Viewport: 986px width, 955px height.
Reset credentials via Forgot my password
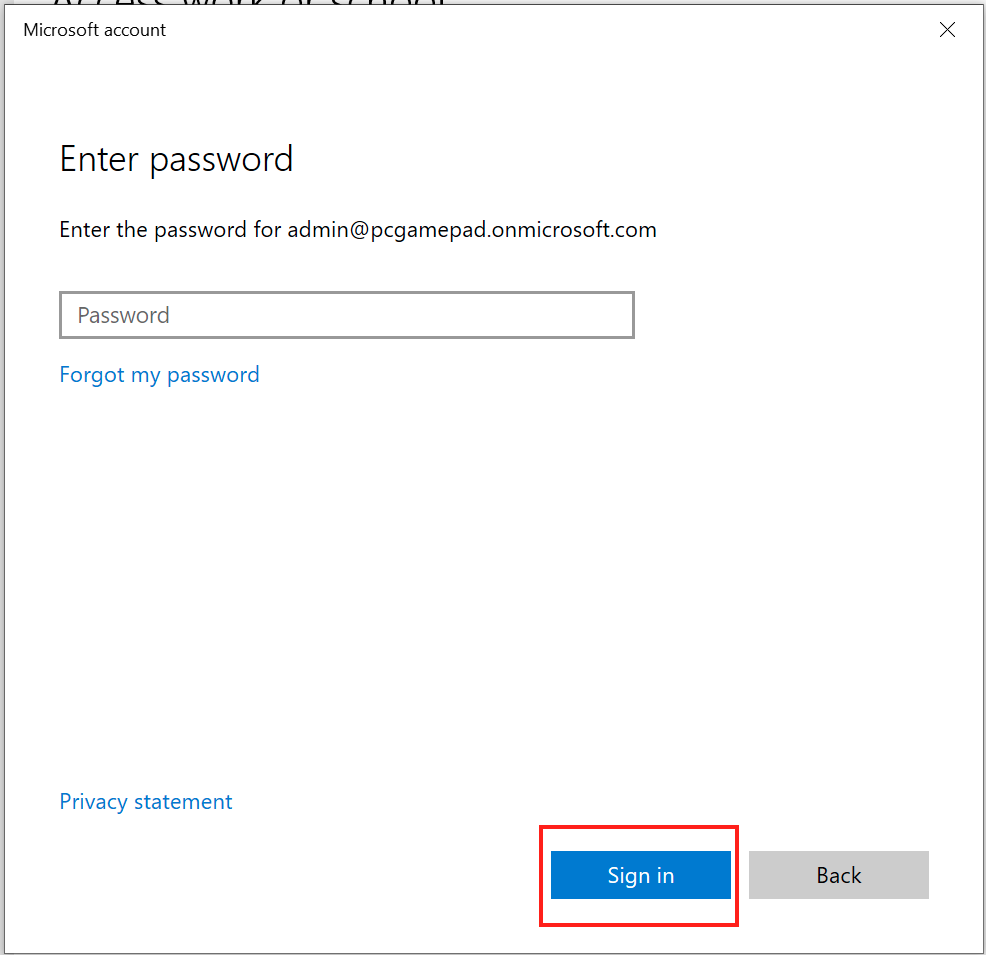tap(159, 375)
